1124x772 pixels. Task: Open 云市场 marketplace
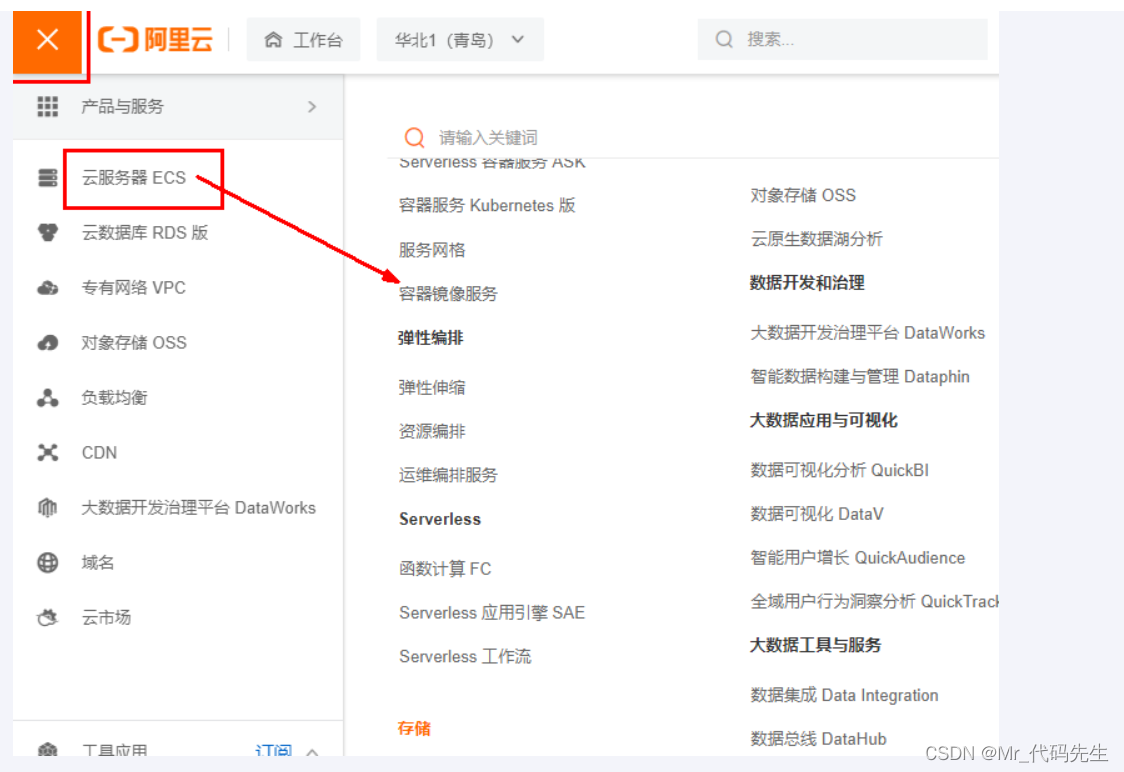coord(106,618)
